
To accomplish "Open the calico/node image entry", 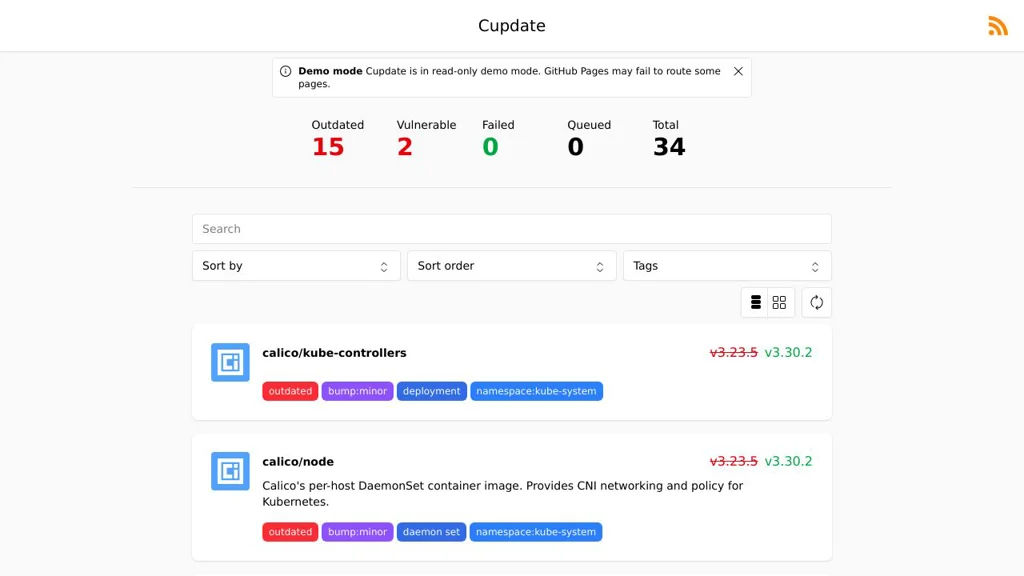I will (298, 462).
